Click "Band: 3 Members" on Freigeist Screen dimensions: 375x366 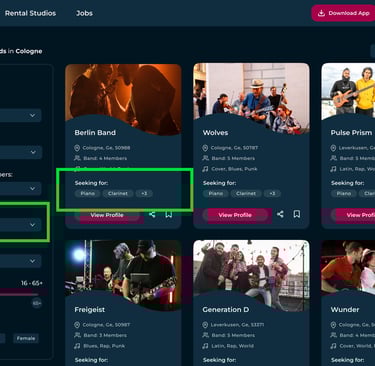click(105, 335)
